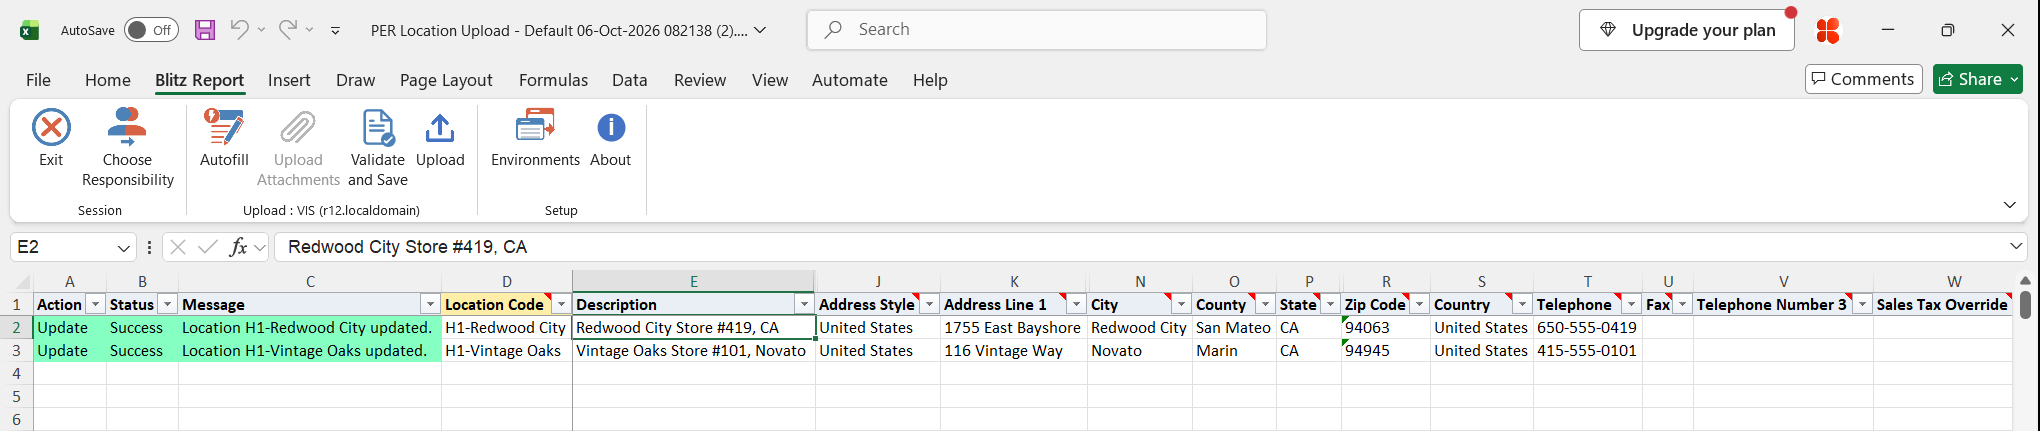This screenshot has width=2040, height=431.
Task: Open the Action column filter dropdown
Action: coord(95,304)
